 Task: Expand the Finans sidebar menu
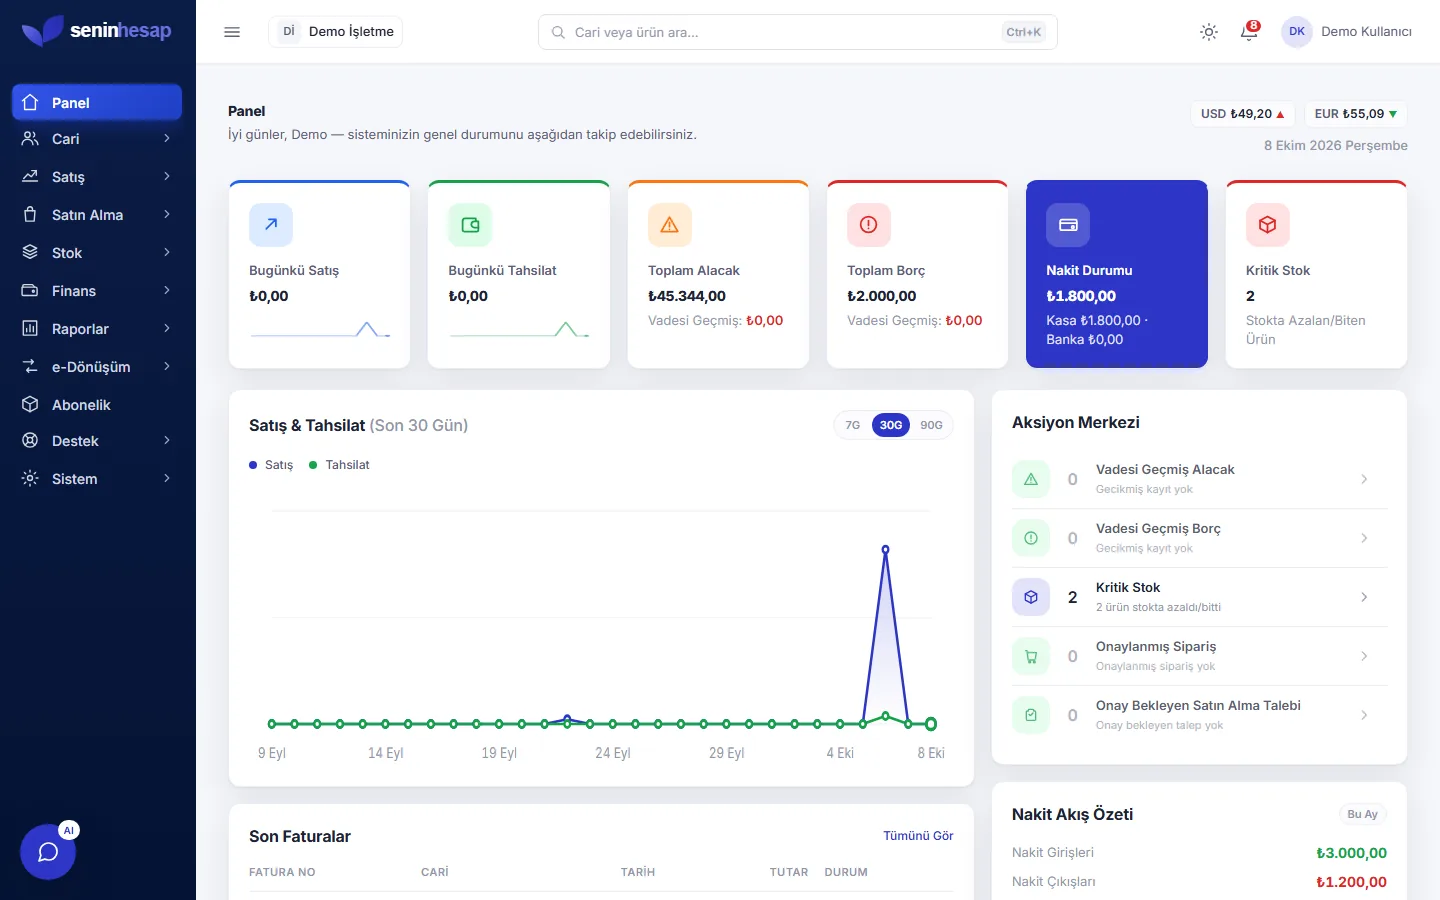click(x=97, y=291)
